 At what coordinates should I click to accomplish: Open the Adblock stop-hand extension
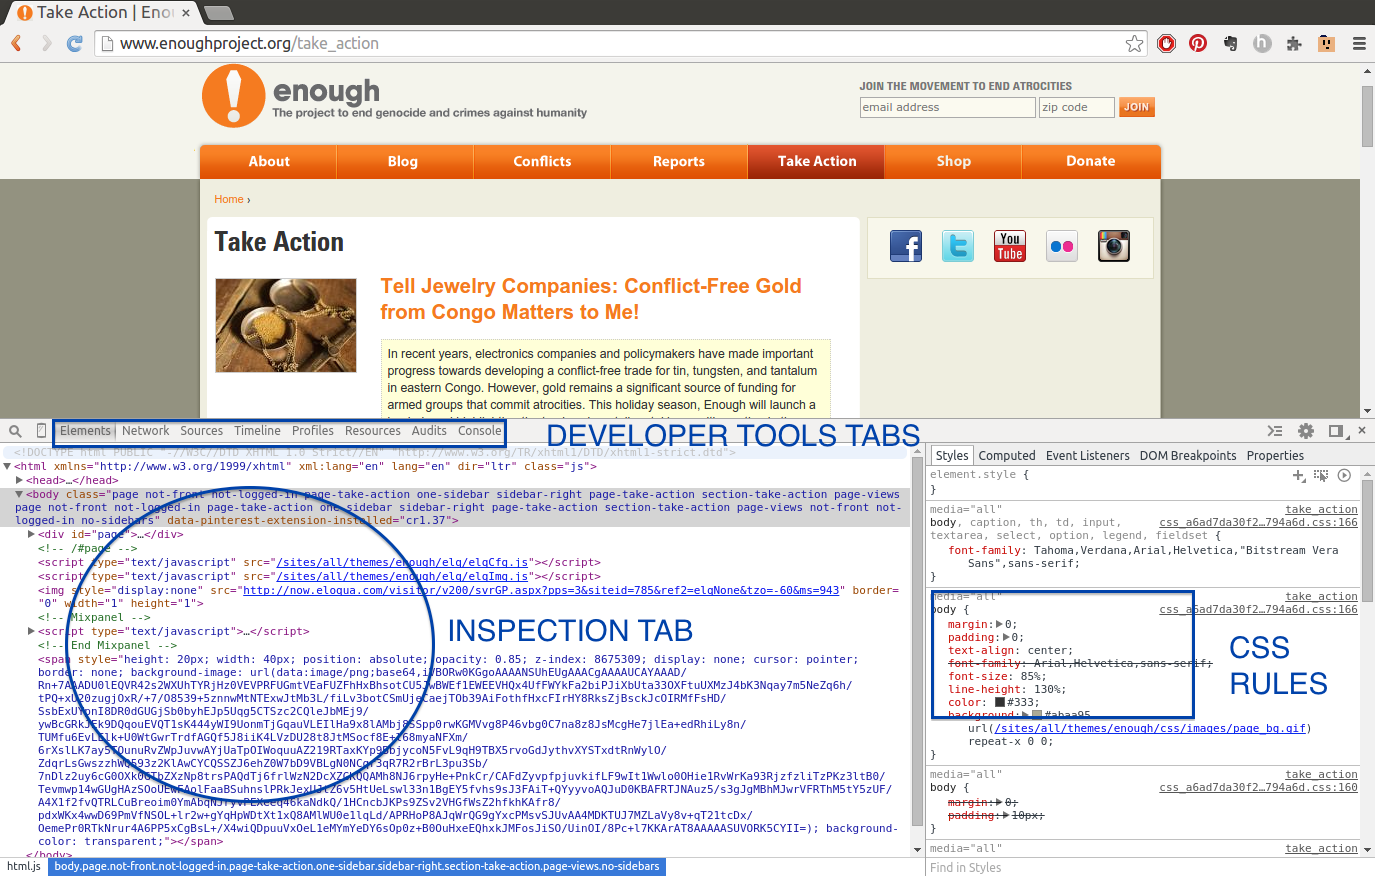click(1166, 43)
